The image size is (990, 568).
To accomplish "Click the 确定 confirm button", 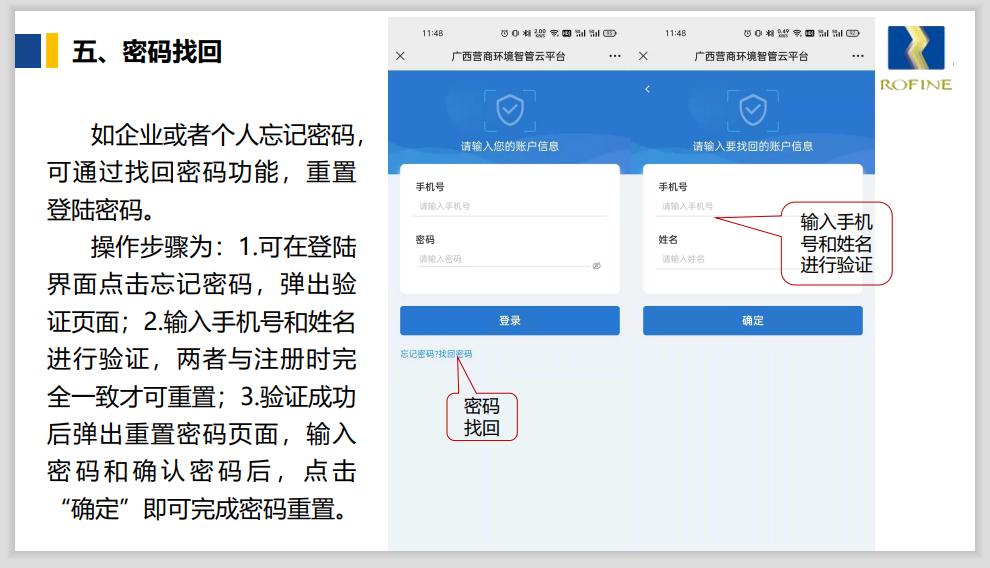I will click(752, 321).
